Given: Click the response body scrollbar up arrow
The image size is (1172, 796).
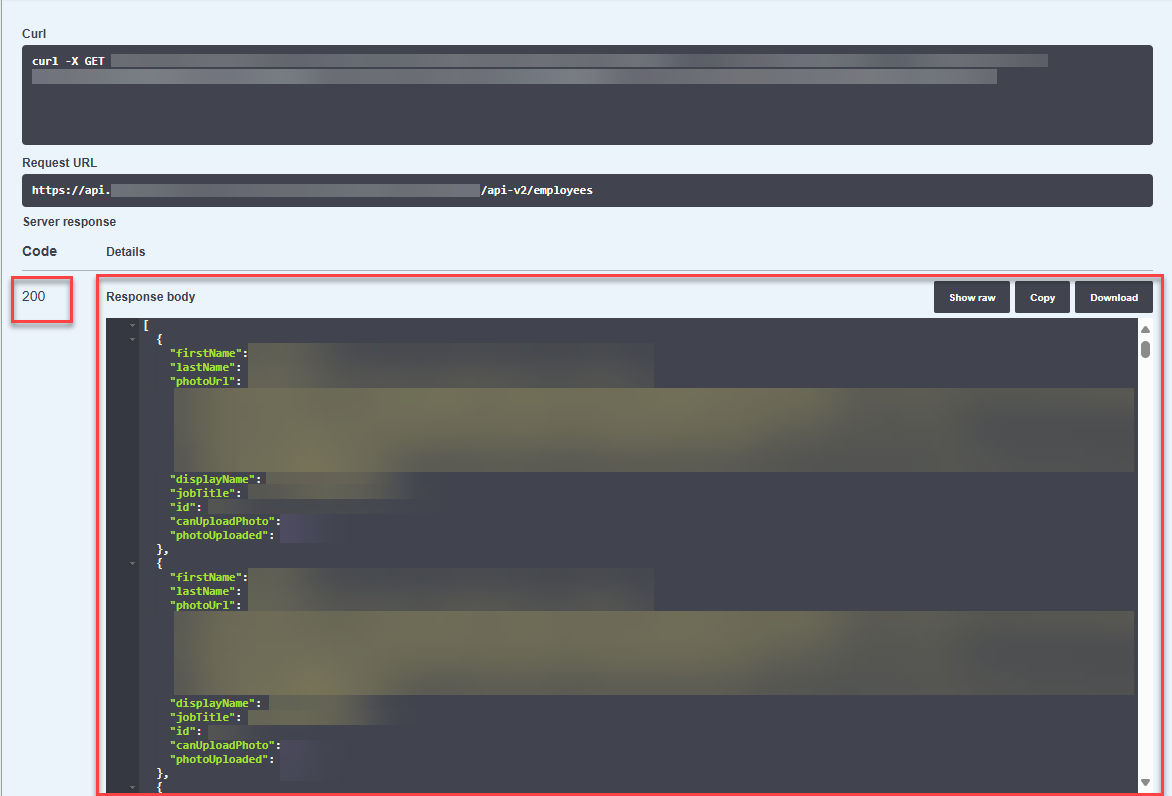Looking at the screenshot, I should pyautogui.click(x=1145, y=330).
